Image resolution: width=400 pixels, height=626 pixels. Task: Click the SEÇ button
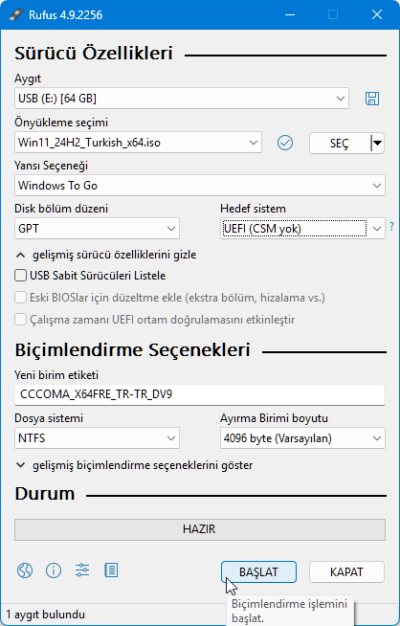(339, 143)
